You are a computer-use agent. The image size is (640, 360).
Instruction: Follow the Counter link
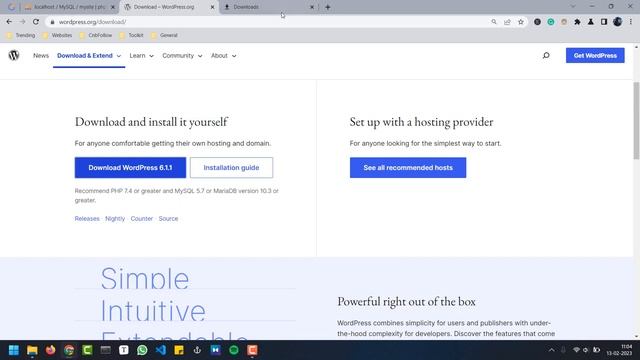click(x=142, y=219)
